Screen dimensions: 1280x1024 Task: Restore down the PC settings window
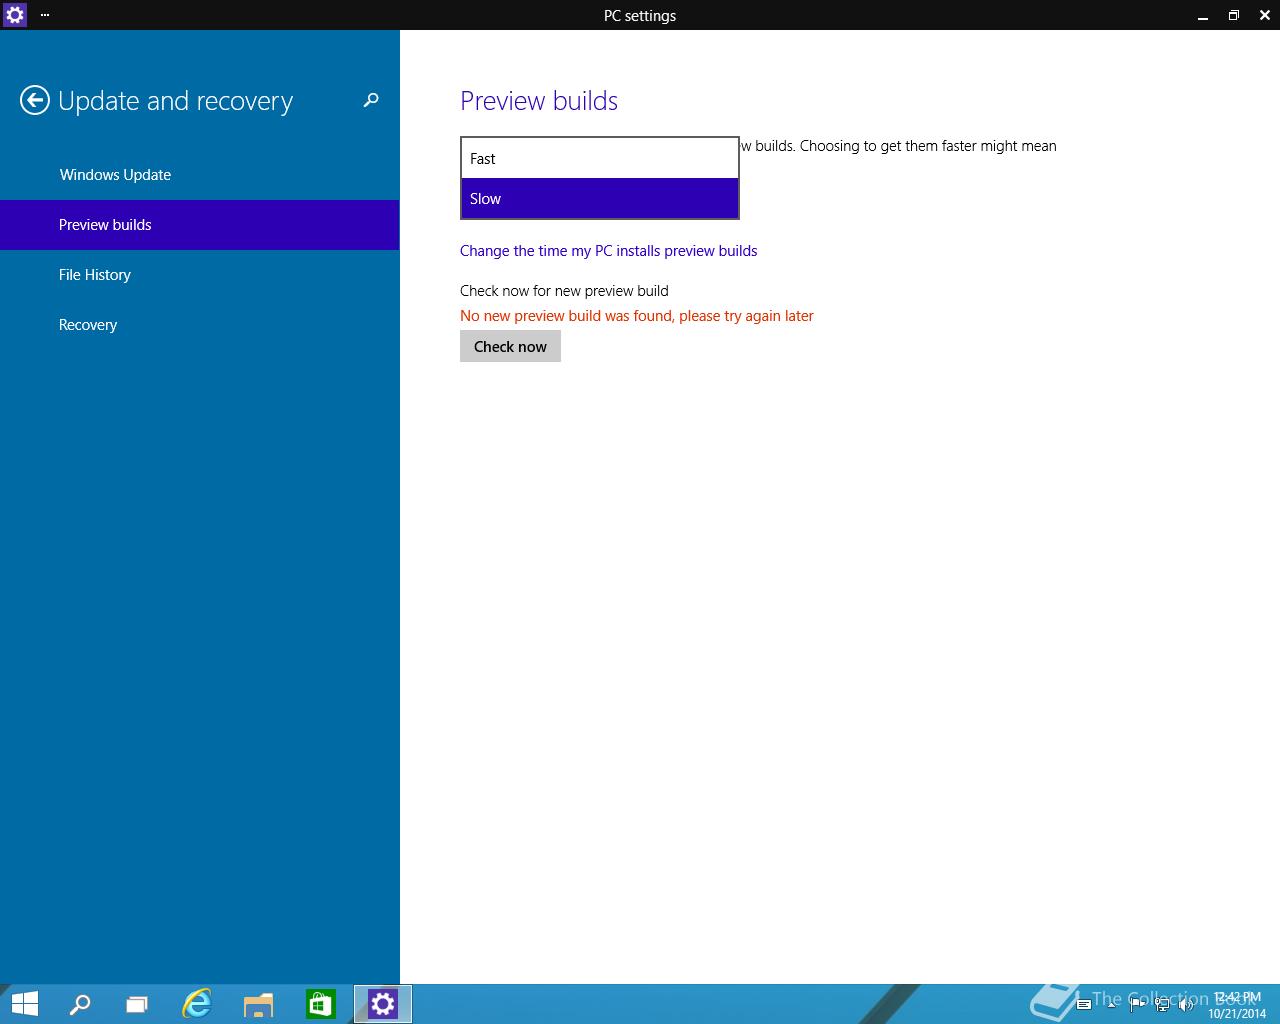pyautogui.click(x=1233, y=15)
